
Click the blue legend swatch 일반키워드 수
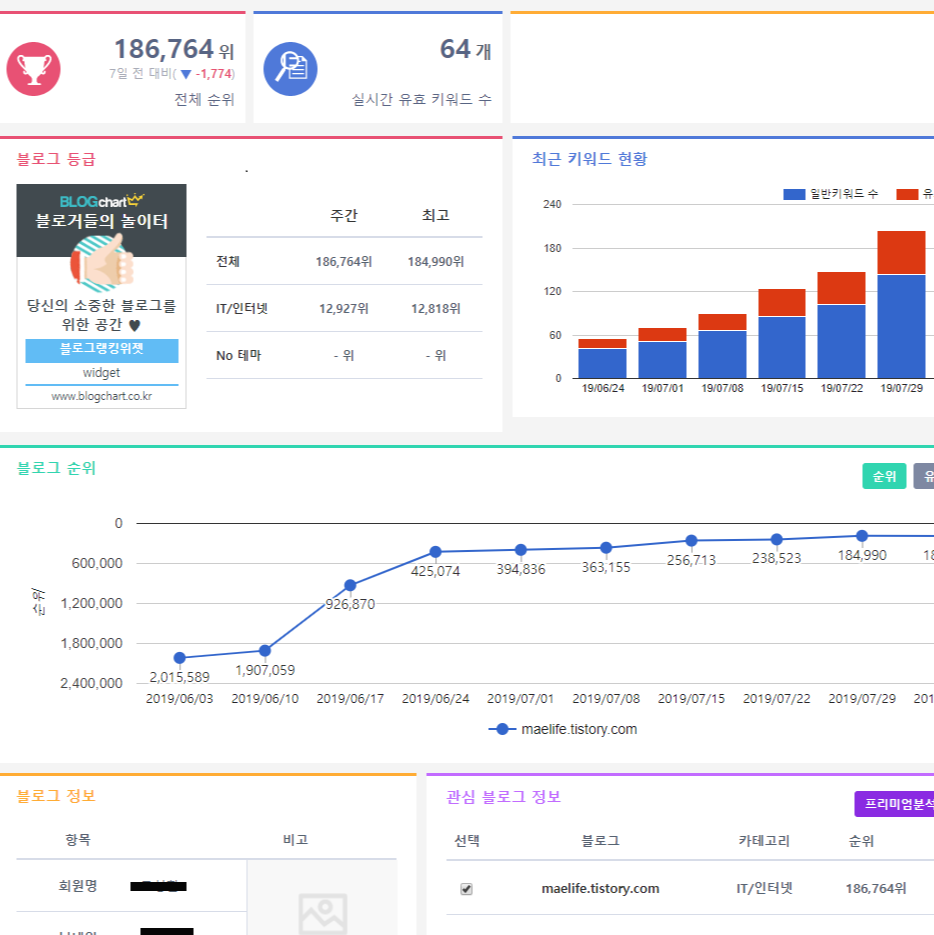pyautogui.click(x=794, y=194)
